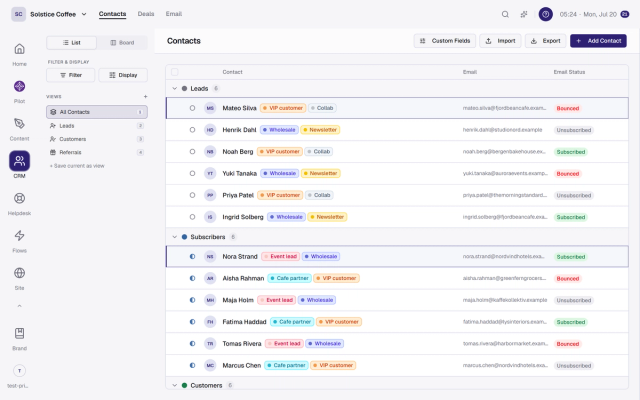Select the Ingrid Solberg row circle
This screenshot has height=400, width=640.
tap(192, 217)
